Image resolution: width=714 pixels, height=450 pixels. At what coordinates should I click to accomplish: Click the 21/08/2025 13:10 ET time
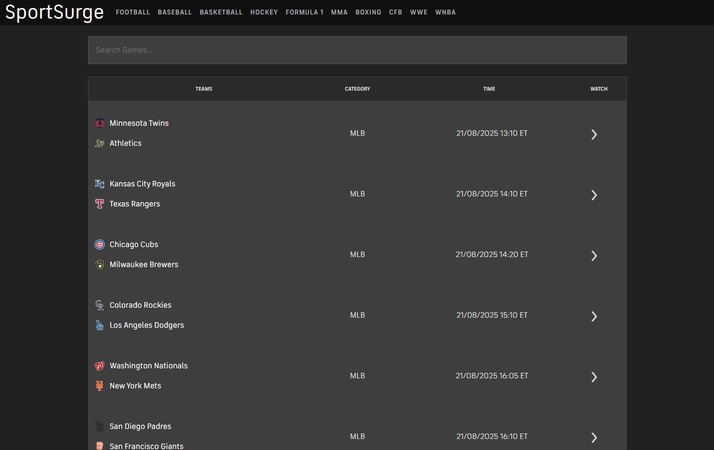492,133
